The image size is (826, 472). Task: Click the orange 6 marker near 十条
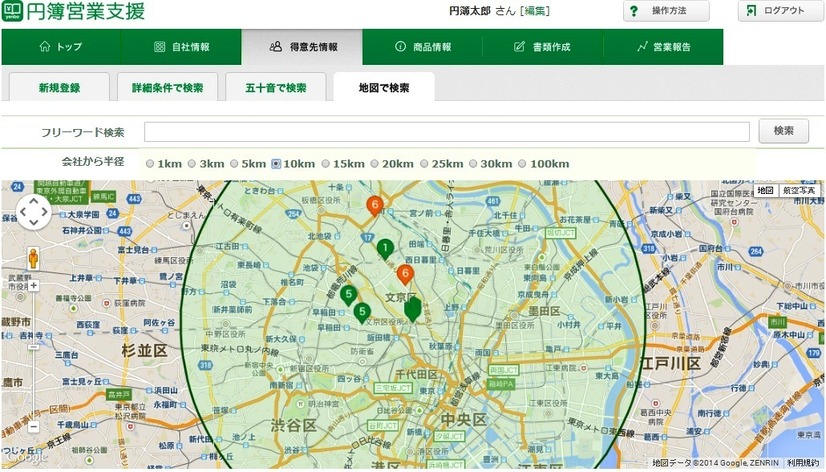pos(375,206)
